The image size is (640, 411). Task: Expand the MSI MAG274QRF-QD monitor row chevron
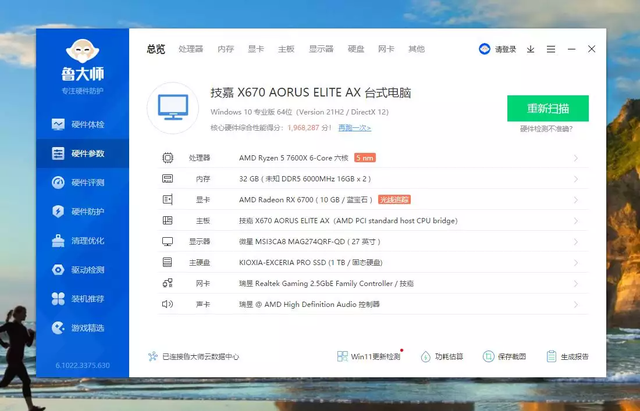[576, 242]
